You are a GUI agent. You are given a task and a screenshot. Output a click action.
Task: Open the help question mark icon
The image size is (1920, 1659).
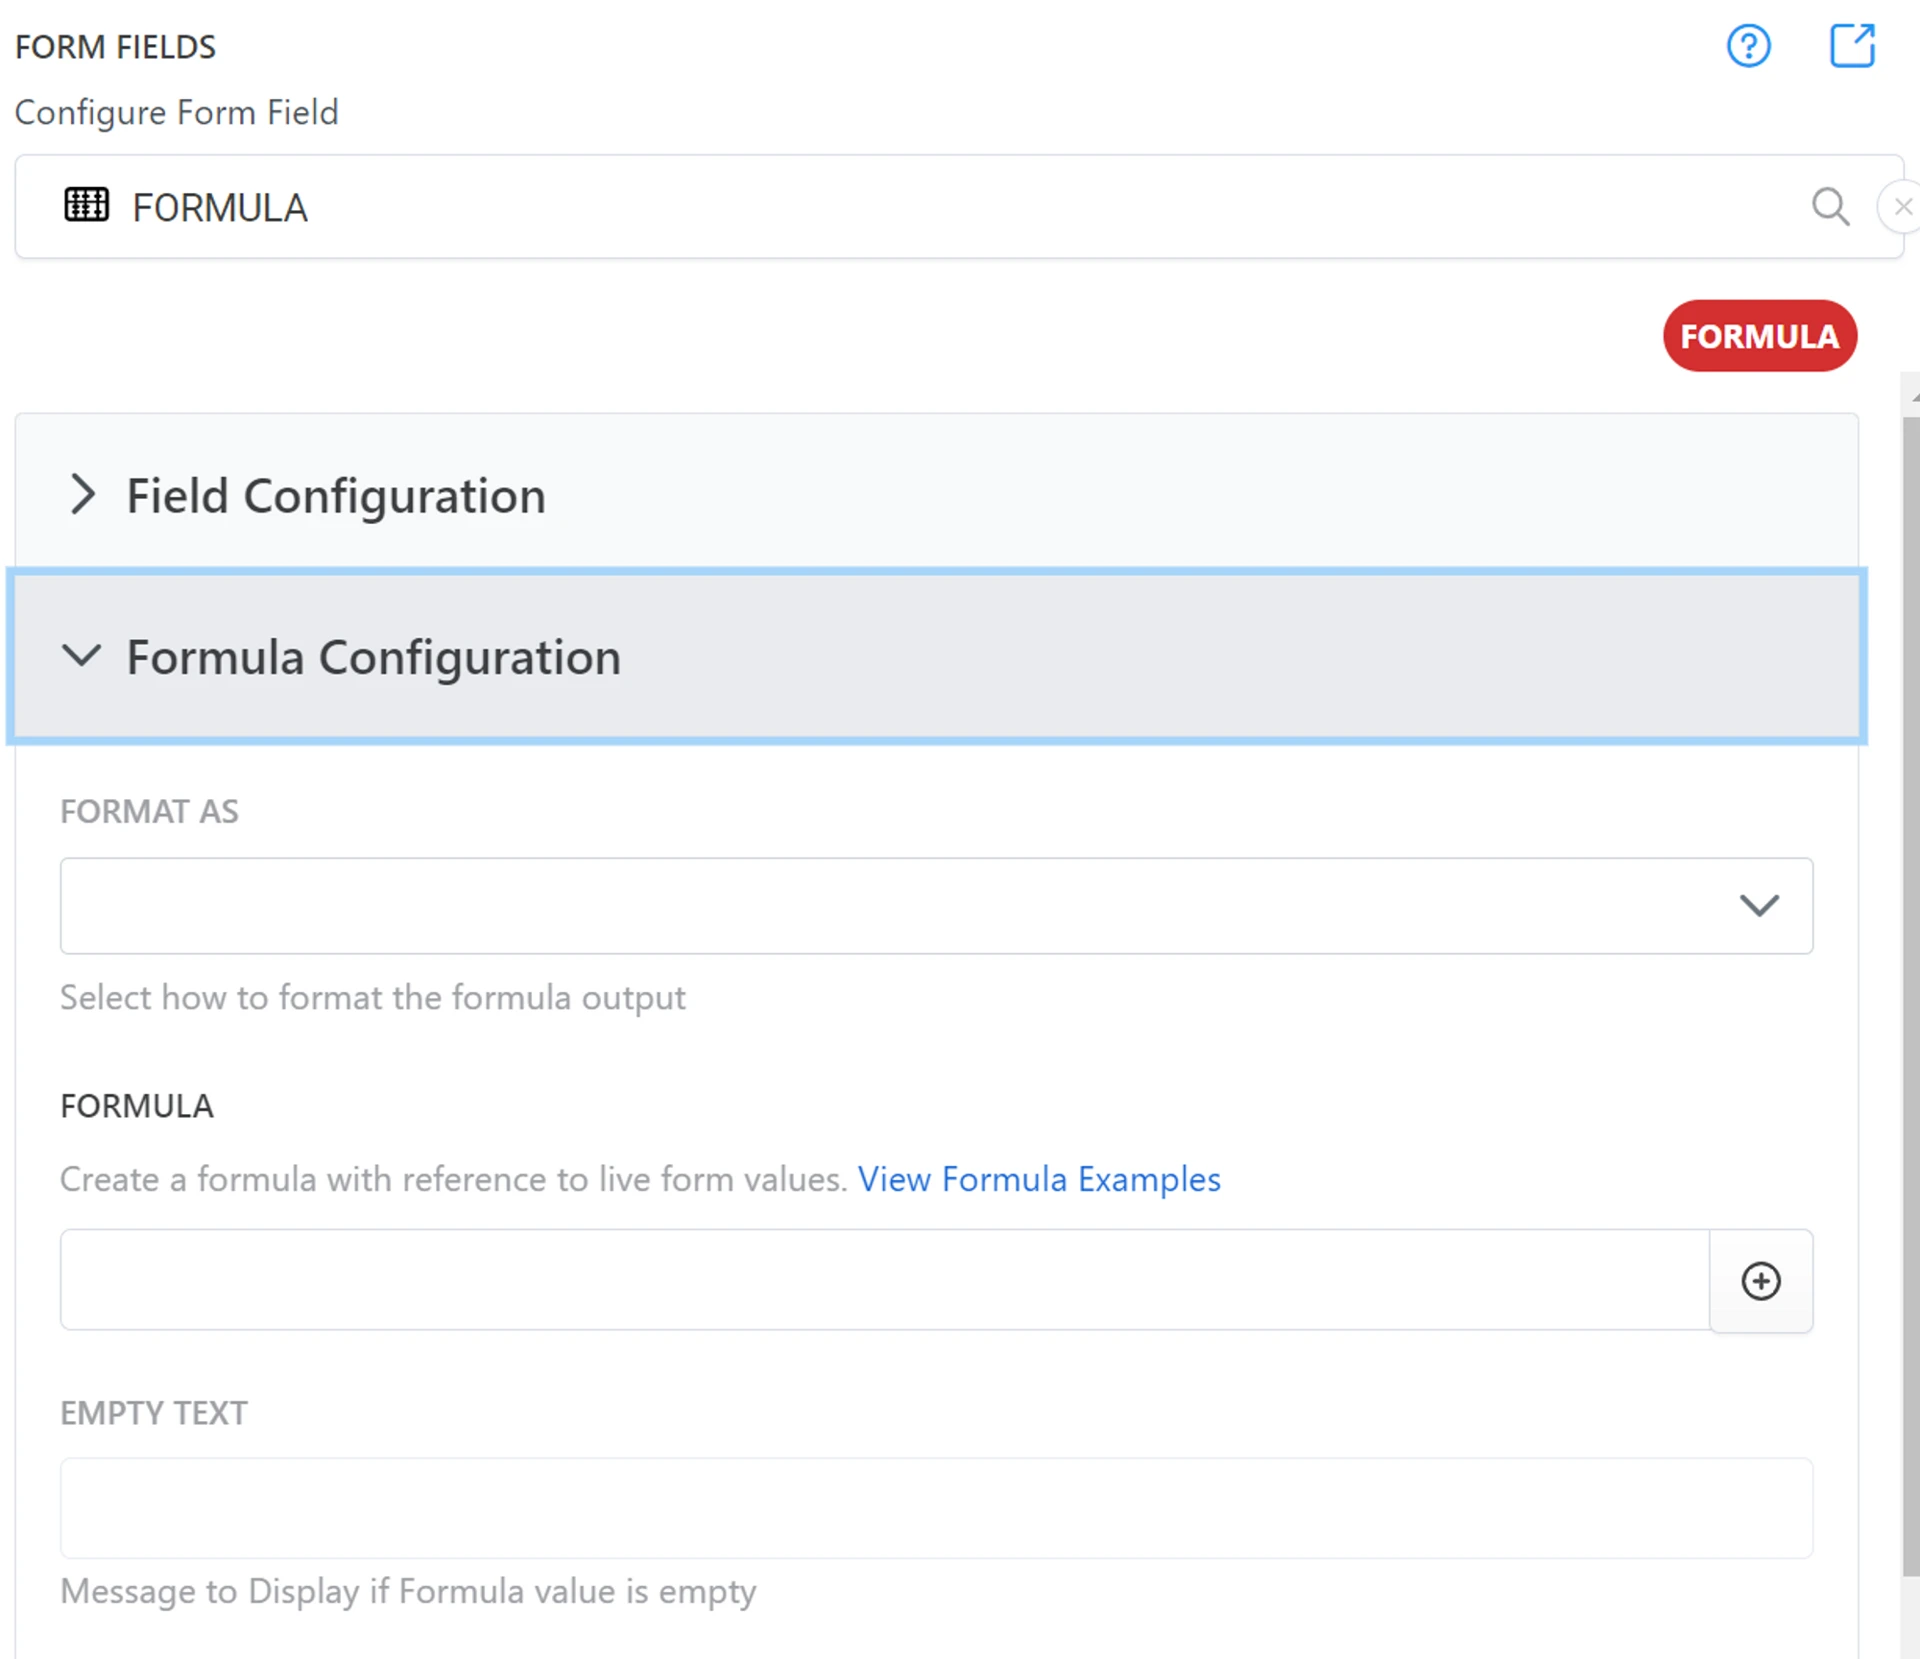1748,46
